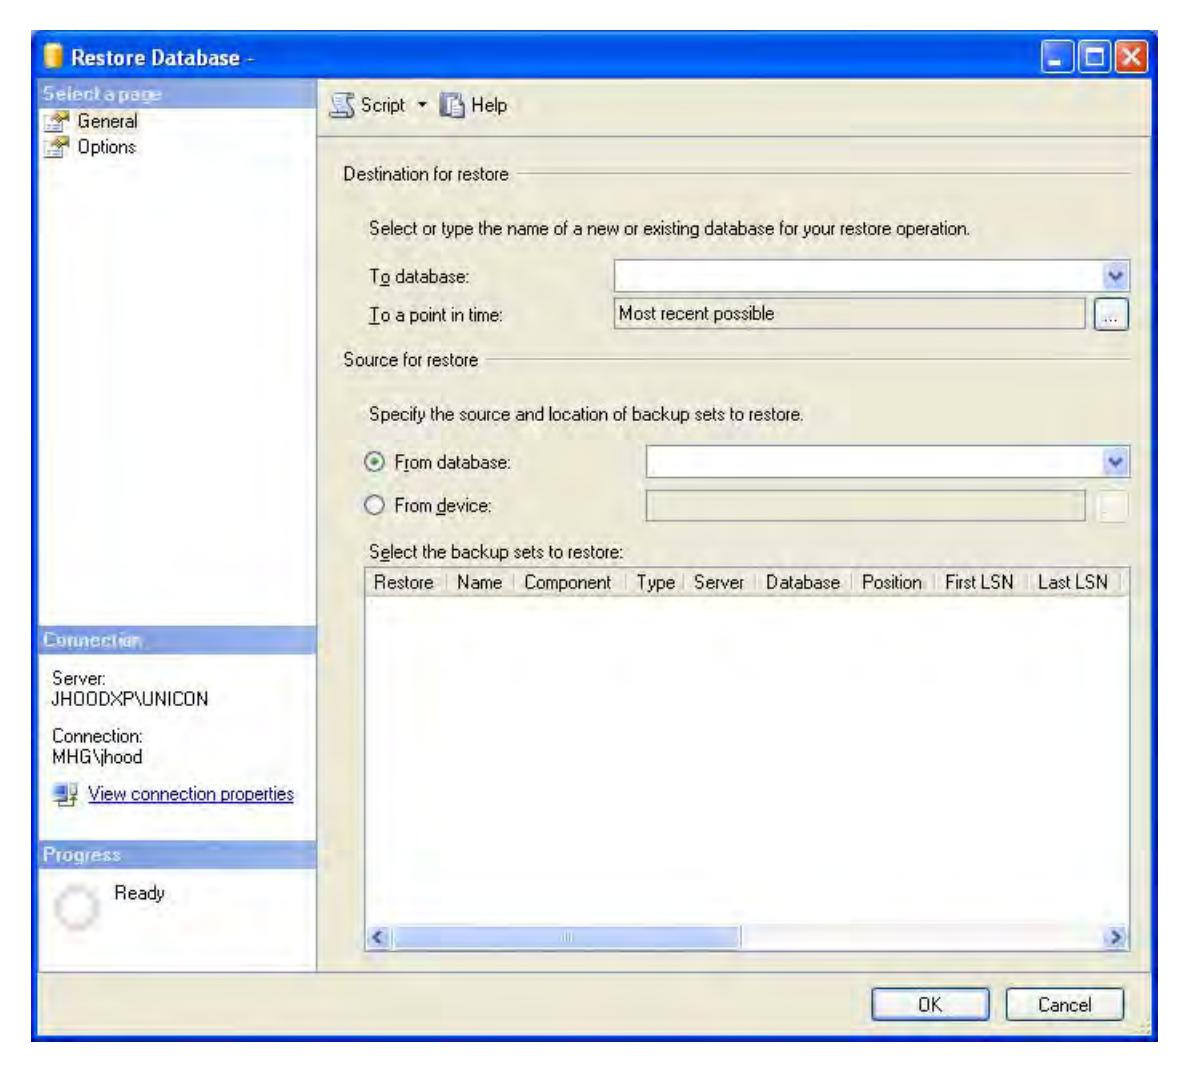1184x1067 pixels.
Task: Select the Options page
Action: coord(106,147)
